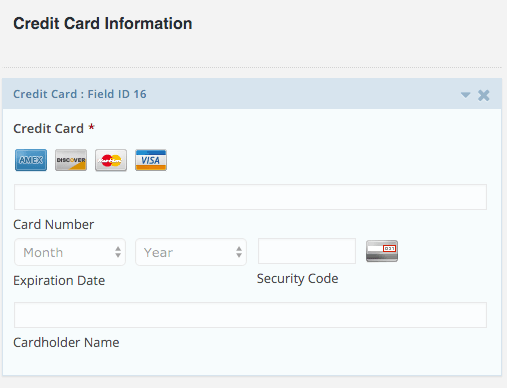Select the MasterCard logo icon
Screen dimensions: 507x388
pyautogui.click(x=111, y=160)
